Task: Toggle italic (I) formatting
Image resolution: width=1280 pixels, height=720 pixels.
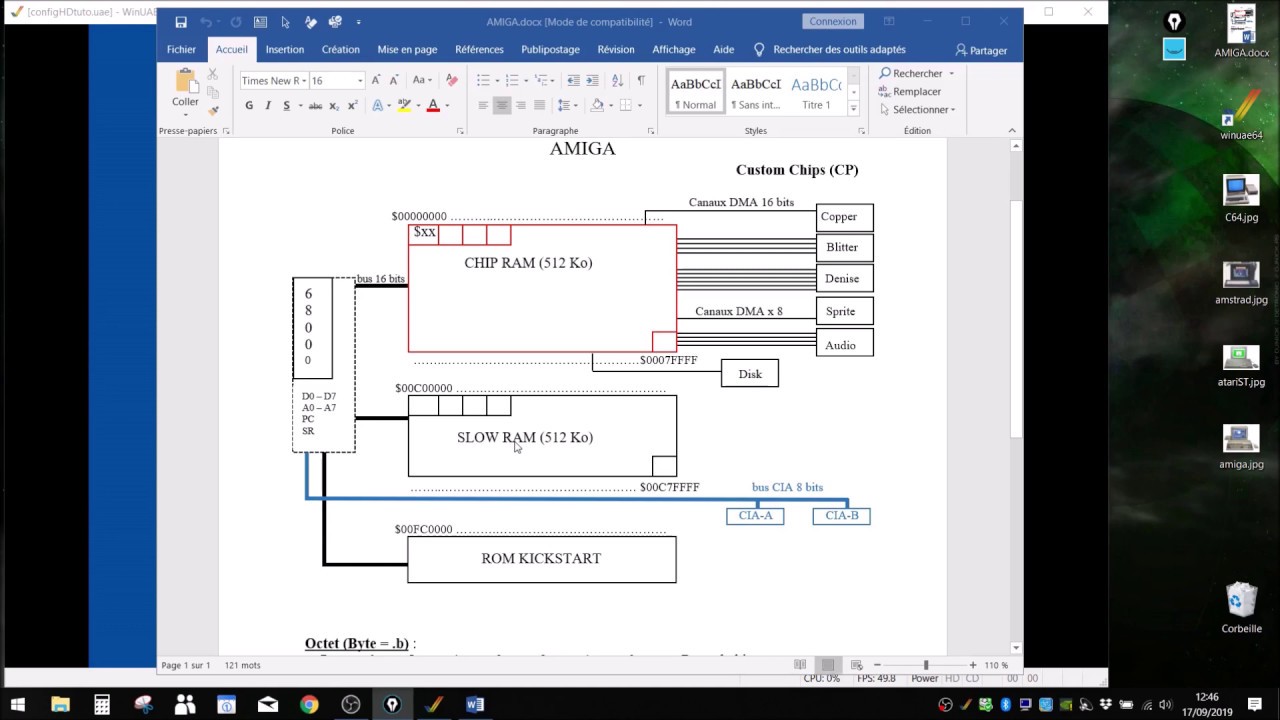Action: click(268, 105)
